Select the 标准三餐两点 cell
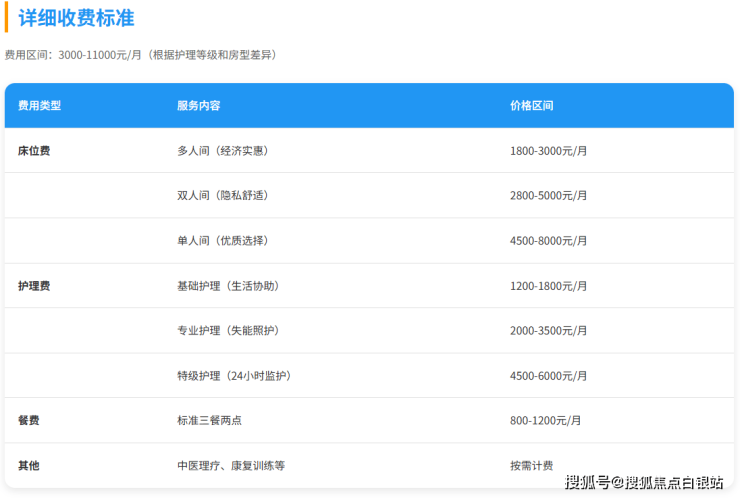Viewport: 740px width, 498px height. click(x=208, y=421)
